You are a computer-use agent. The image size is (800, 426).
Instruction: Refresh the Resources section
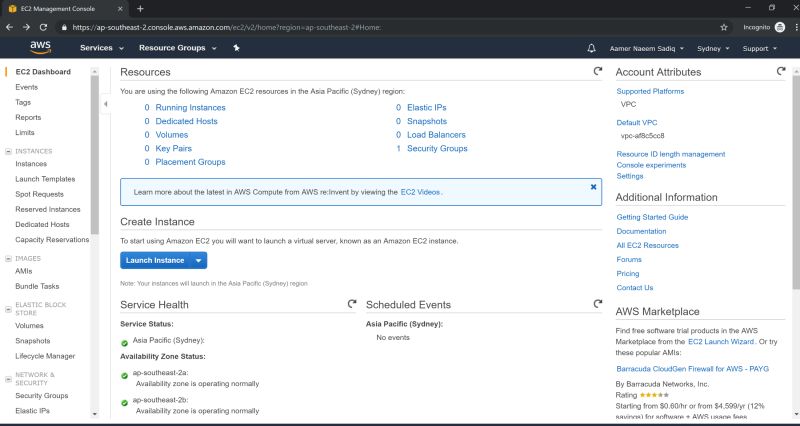(597, 71)
